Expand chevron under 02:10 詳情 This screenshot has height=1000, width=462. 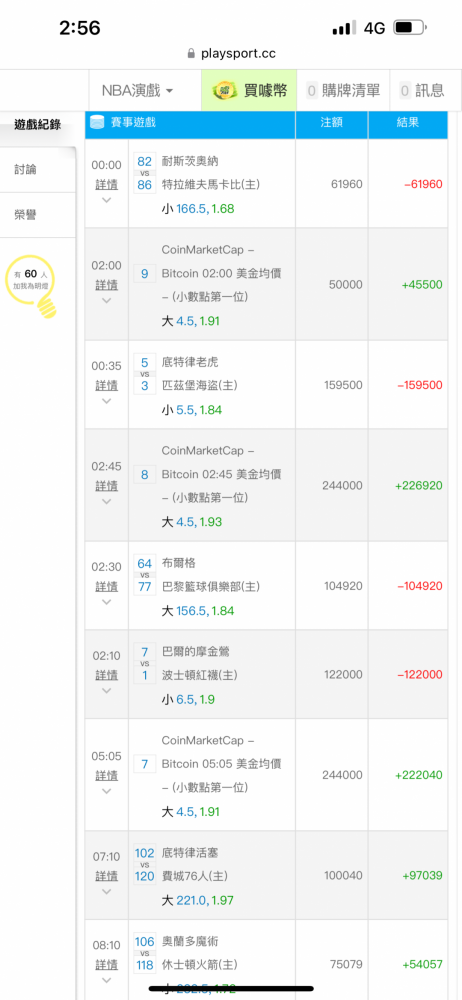[107, 690]
